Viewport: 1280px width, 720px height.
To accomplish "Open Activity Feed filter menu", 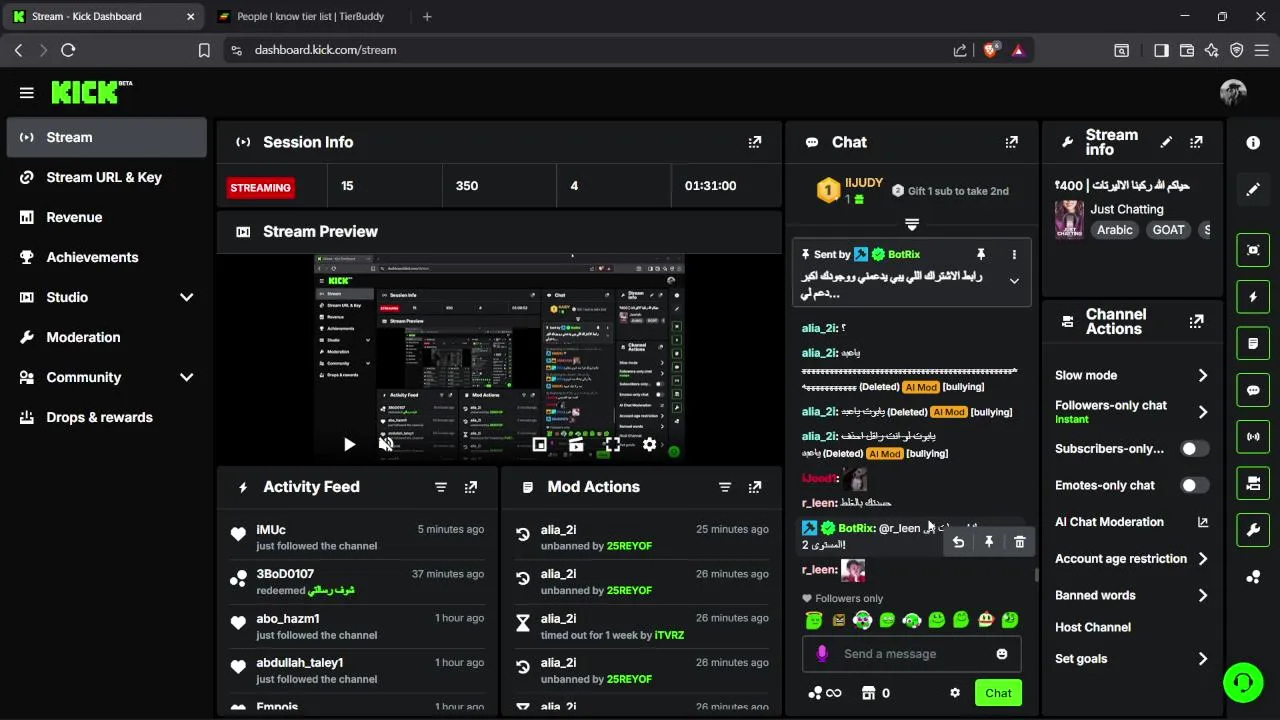I will pyautogui.click(x=441, y=487).
